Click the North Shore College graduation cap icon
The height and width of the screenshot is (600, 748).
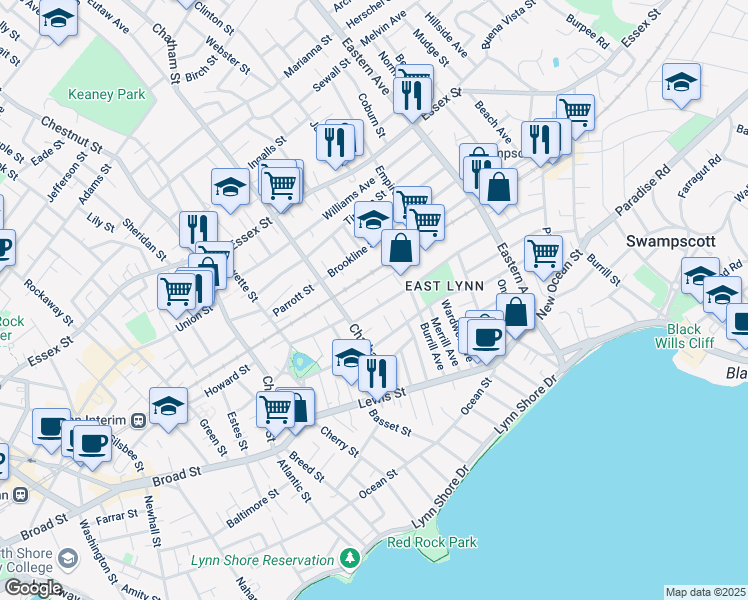(x=68, y=559)
